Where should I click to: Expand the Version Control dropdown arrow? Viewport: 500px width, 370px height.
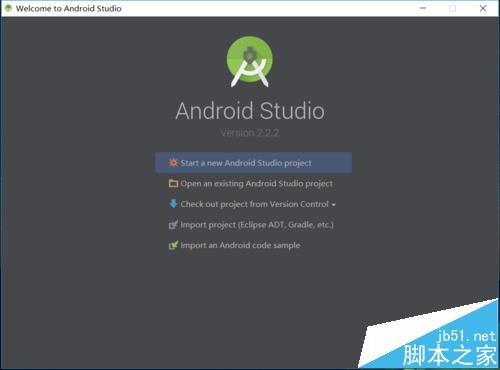(334, 205)
